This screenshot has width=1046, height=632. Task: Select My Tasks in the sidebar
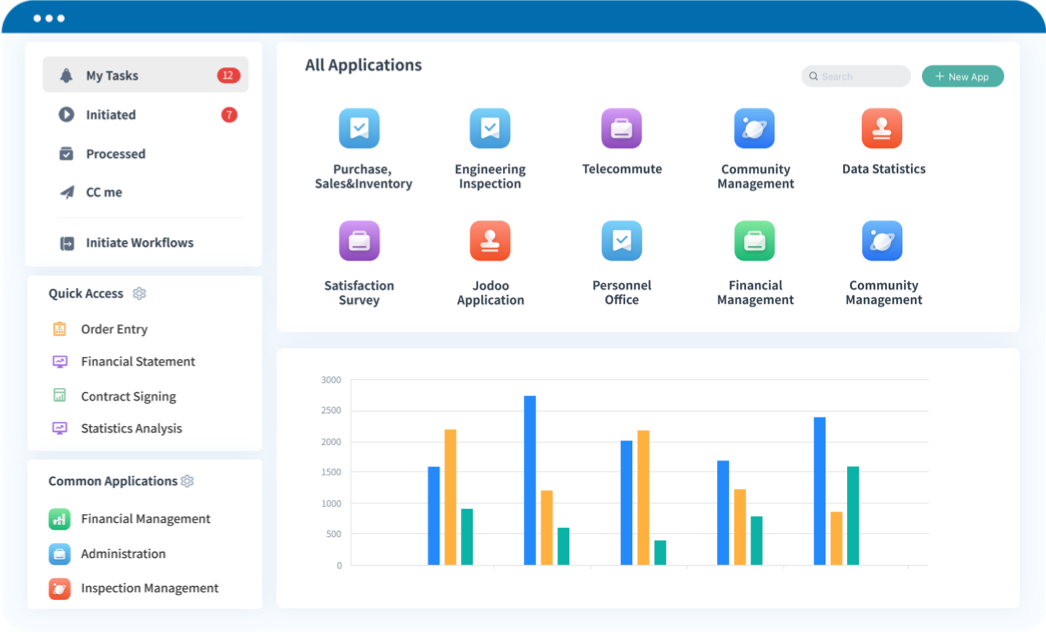click(110, 75)
